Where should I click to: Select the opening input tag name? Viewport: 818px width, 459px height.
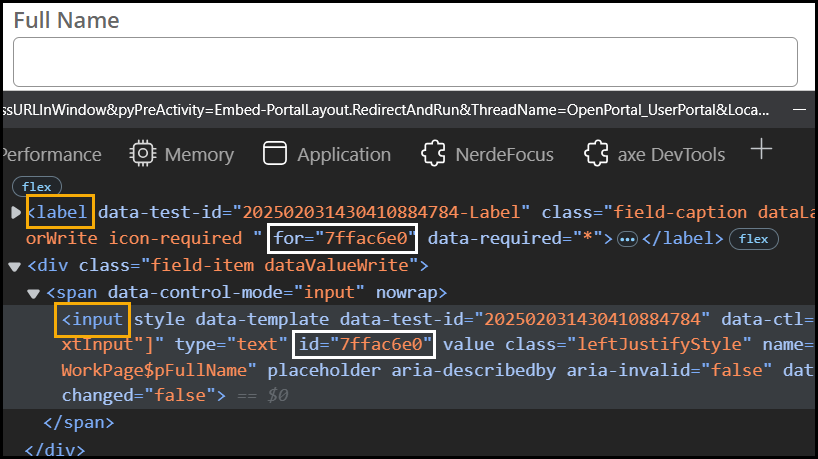point(92,319)
